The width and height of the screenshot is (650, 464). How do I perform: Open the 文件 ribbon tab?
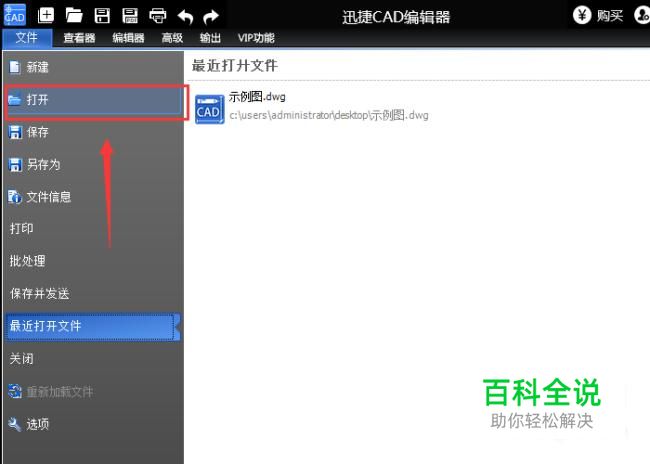pos(27,38)
